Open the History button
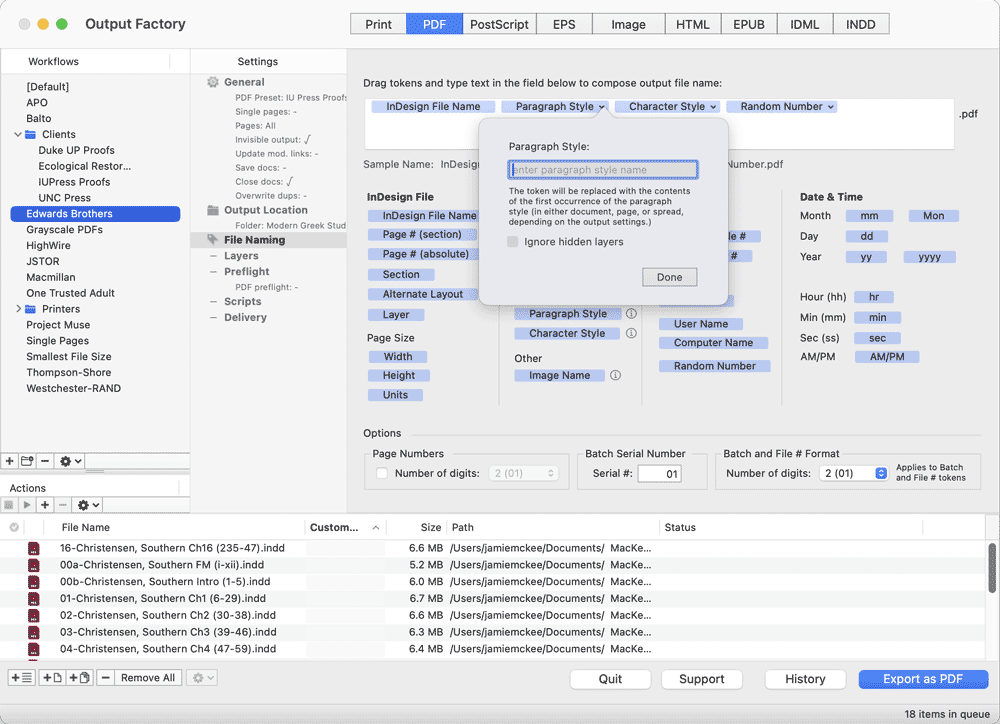This screenshot has height=724, width=1000. [x=805, y=679]
